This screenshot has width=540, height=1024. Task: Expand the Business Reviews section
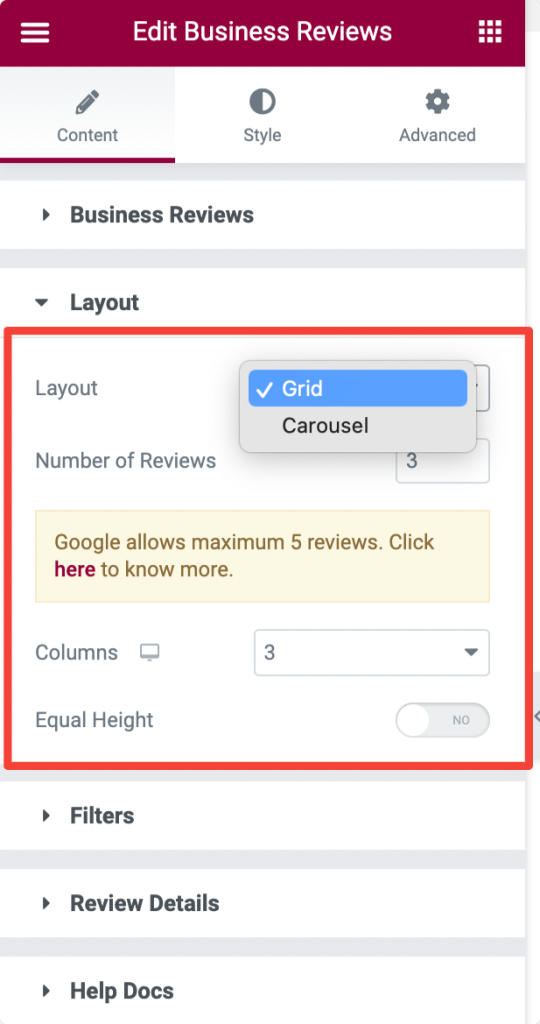(x=262, y=215)
